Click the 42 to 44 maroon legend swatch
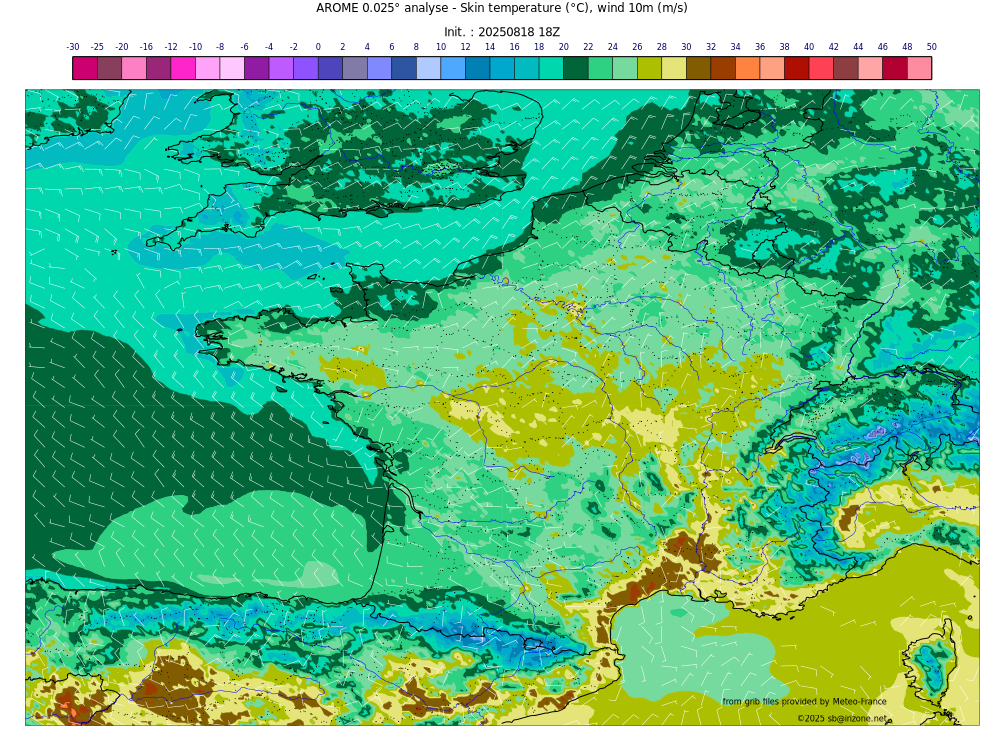The width and height of the screenshot is (1005, 738). (845, 68)
